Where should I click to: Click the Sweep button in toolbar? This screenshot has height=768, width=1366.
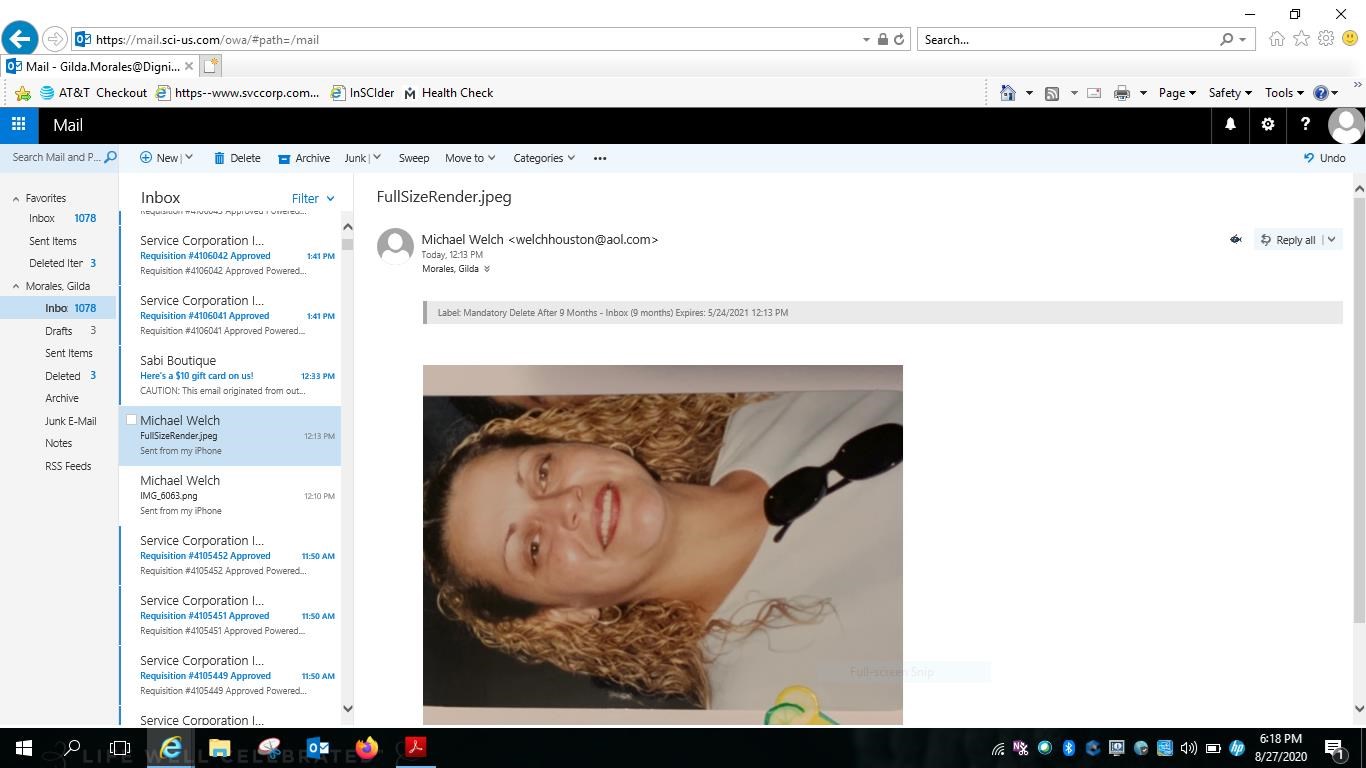[413, 158]
